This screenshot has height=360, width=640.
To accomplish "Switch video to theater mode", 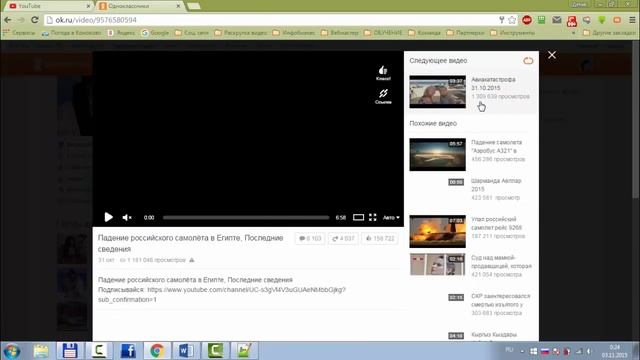I will [x=358, y=217].
